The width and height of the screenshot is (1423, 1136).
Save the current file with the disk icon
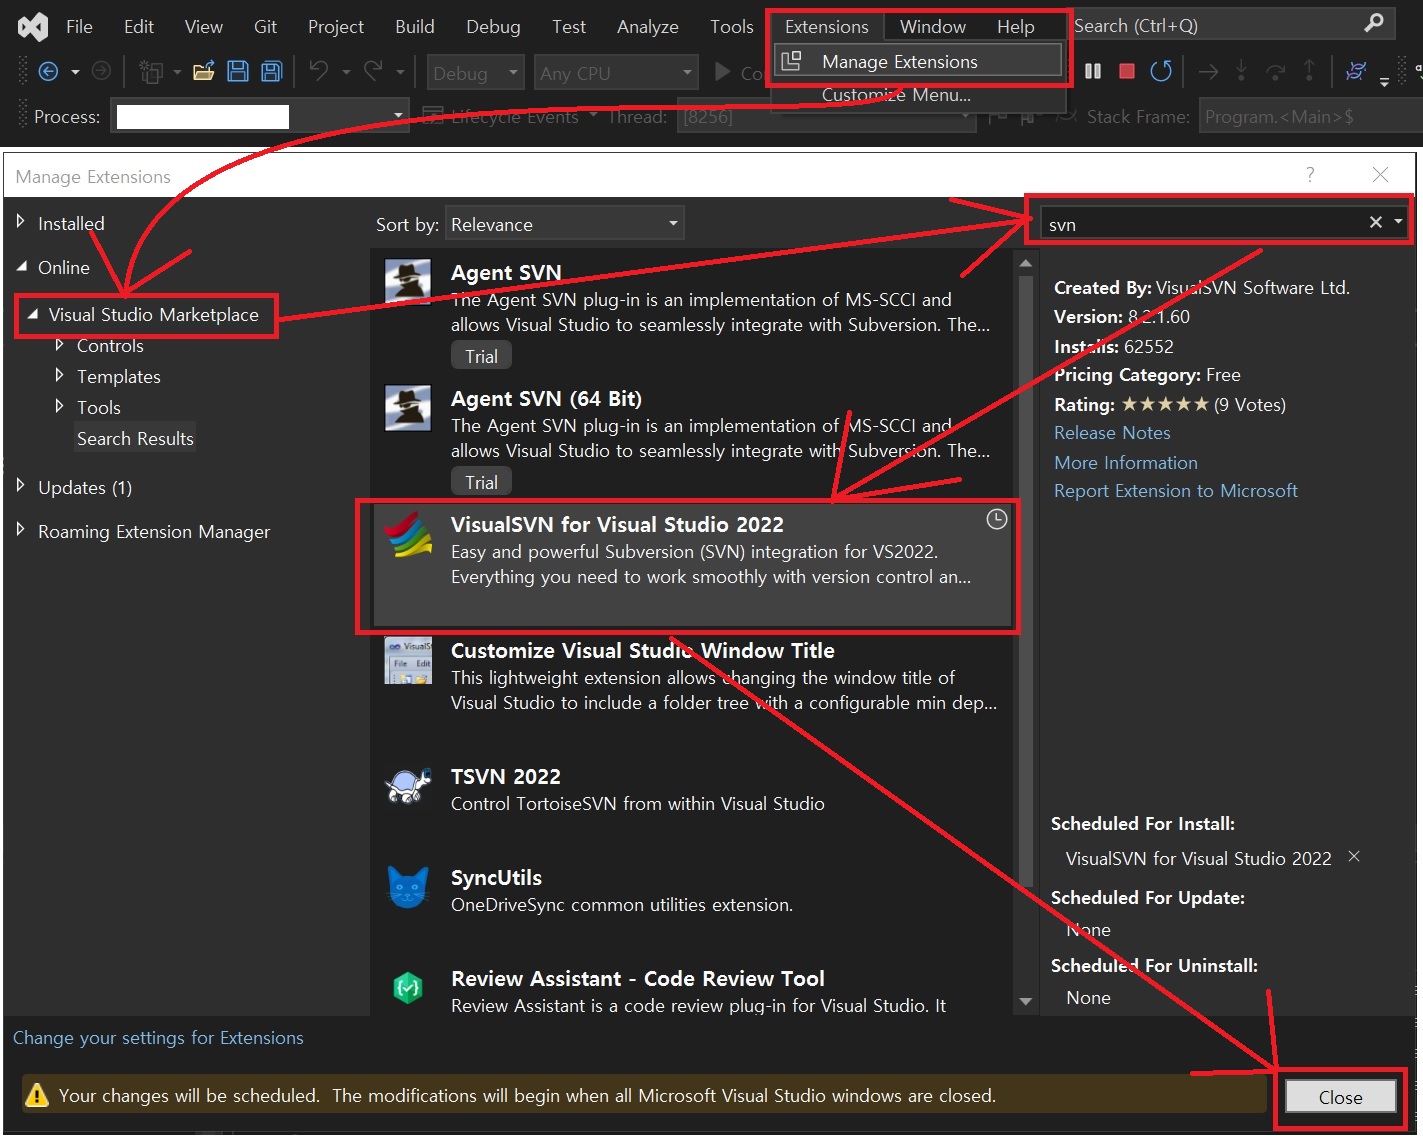238,72
